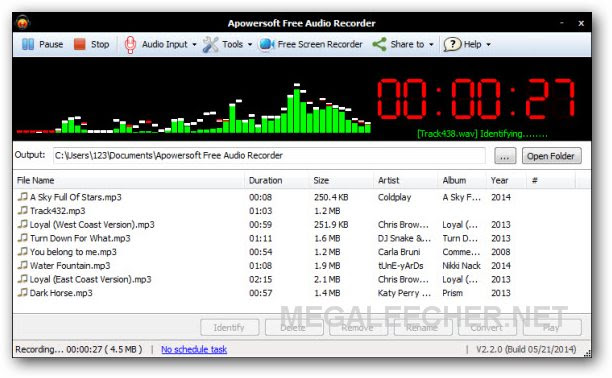
Task: Click the 251.9 KB size cell
Action: tap(331, 225)
